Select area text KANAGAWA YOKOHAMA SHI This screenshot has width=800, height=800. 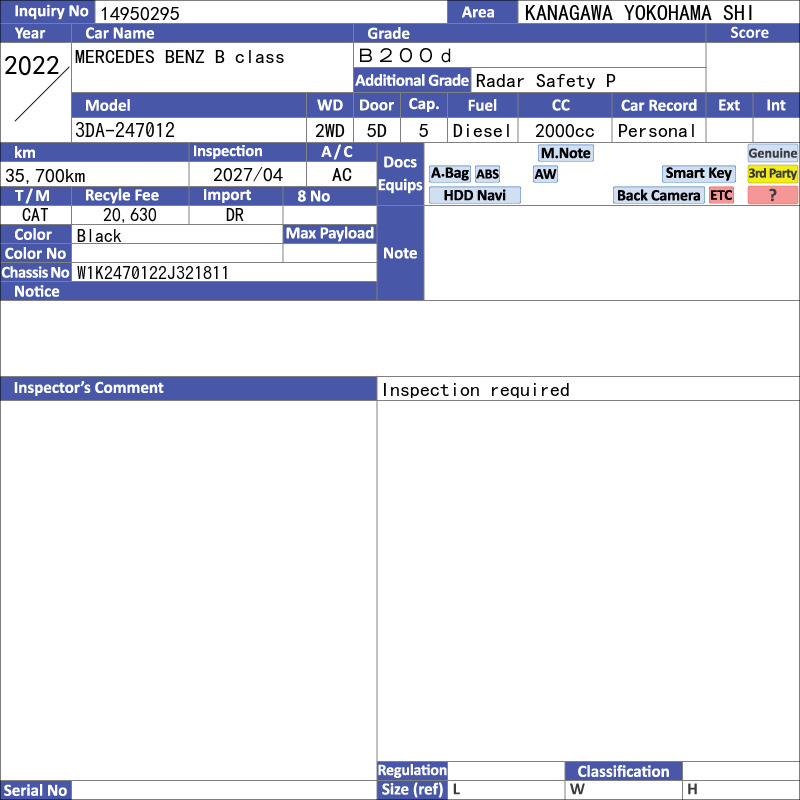tap(639, 13)
